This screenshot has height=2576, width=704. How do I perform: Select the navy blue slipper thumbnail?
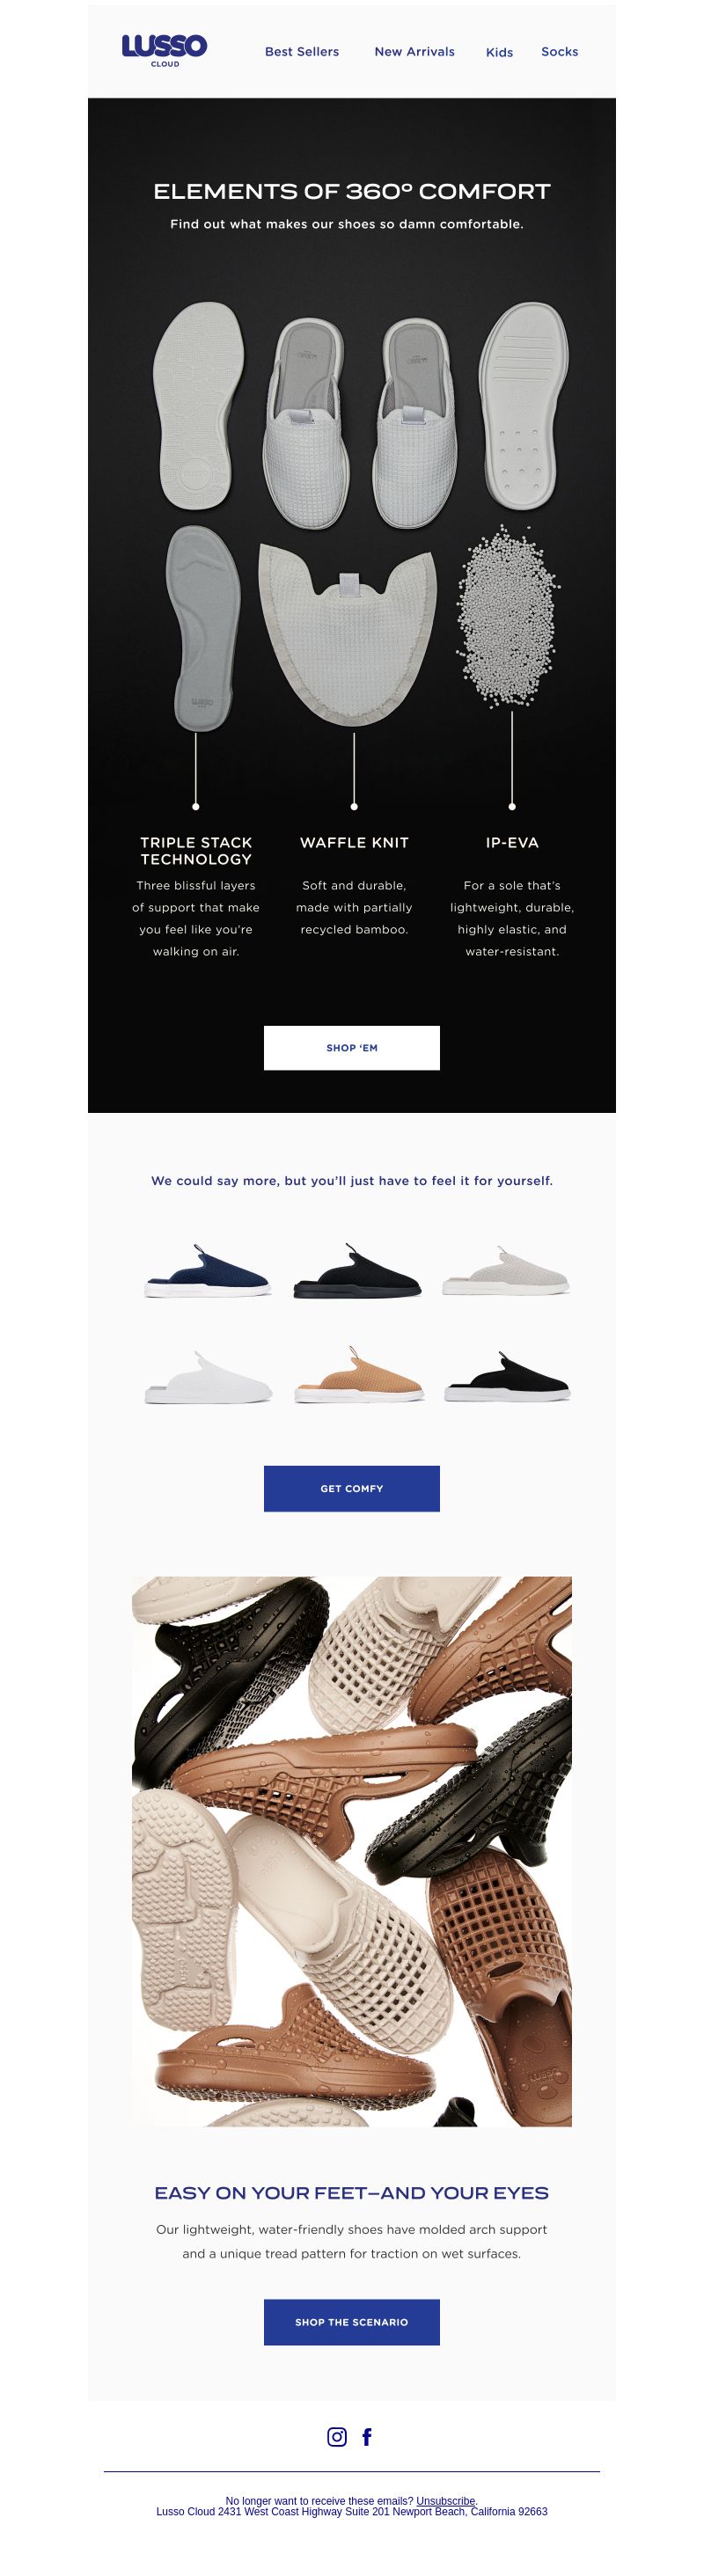(207, 1271)
